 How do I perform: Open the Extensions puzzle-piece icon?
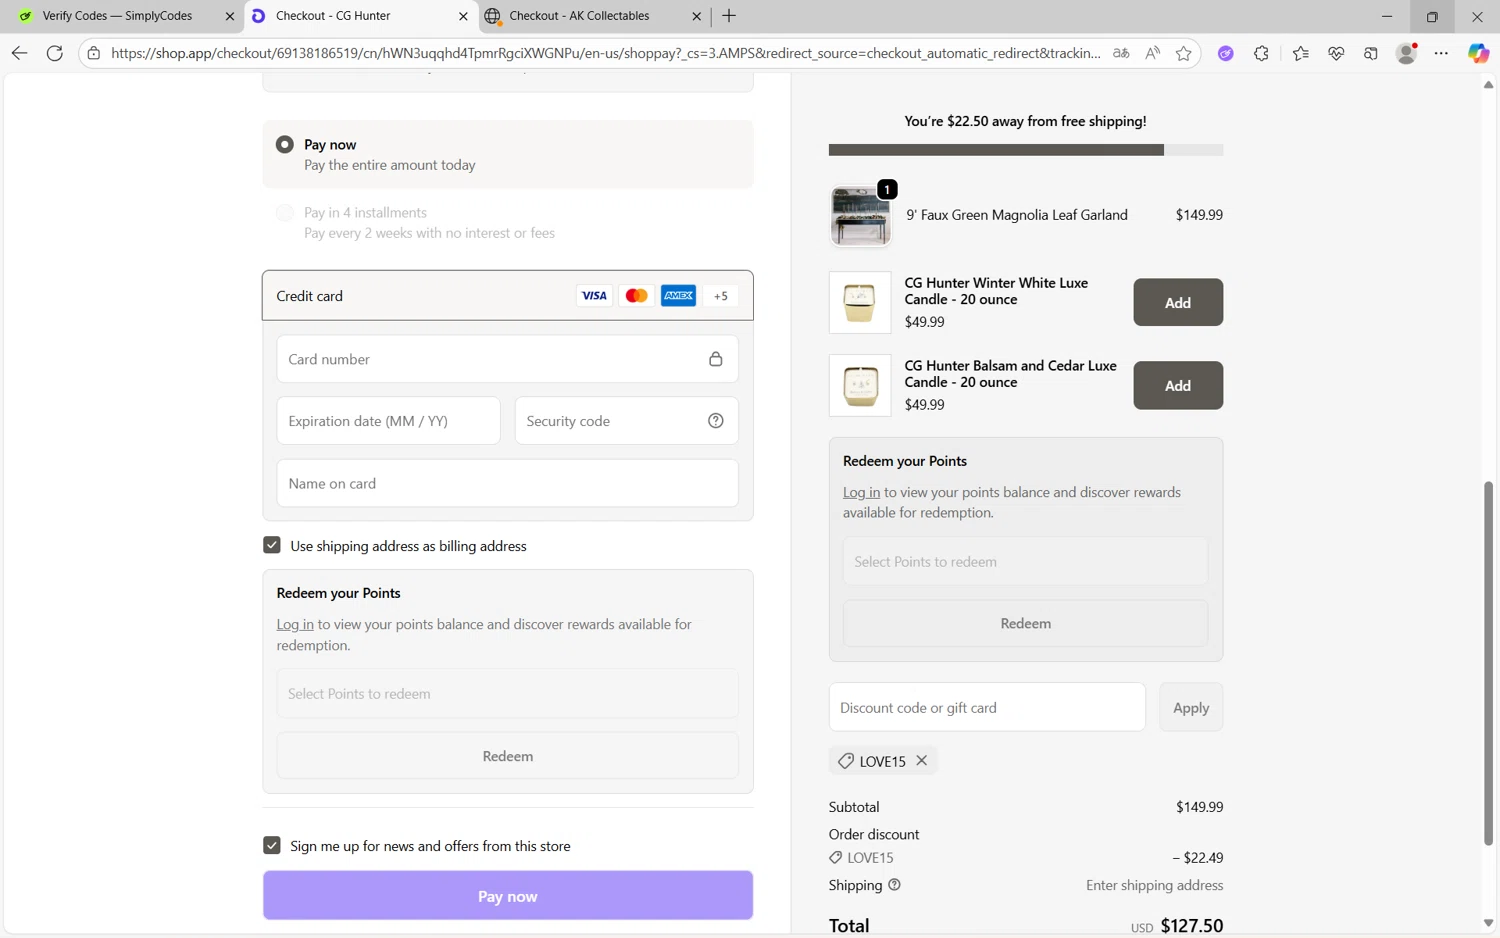click(x=1261, y=53)
